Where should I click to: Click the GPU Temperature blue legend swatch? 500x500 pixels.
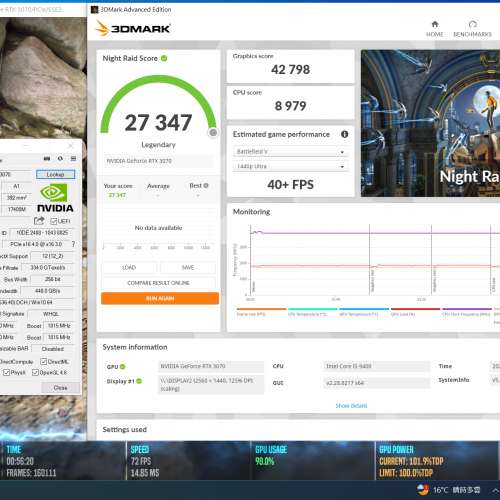point(364,309)
